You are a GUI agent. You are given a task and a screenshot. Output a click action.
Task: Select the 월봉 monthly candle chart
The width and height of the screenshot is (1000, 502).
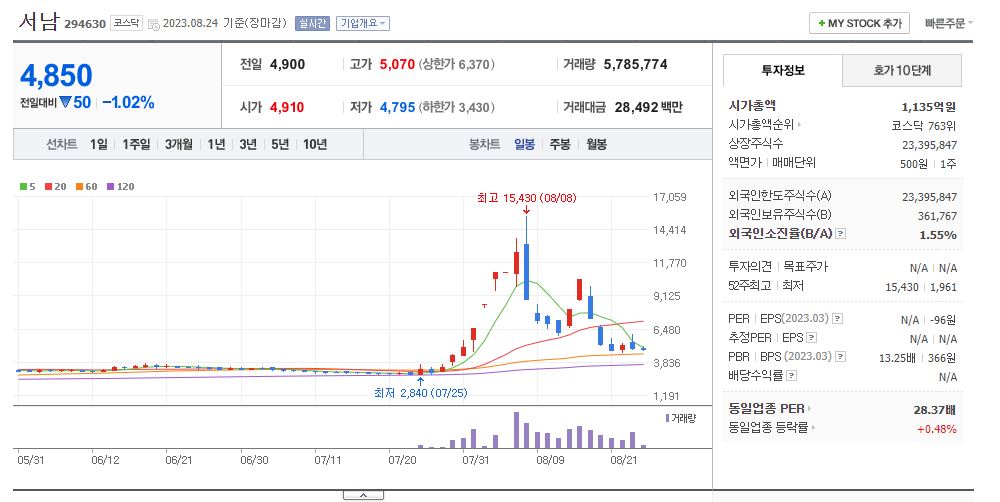point(597,145)
